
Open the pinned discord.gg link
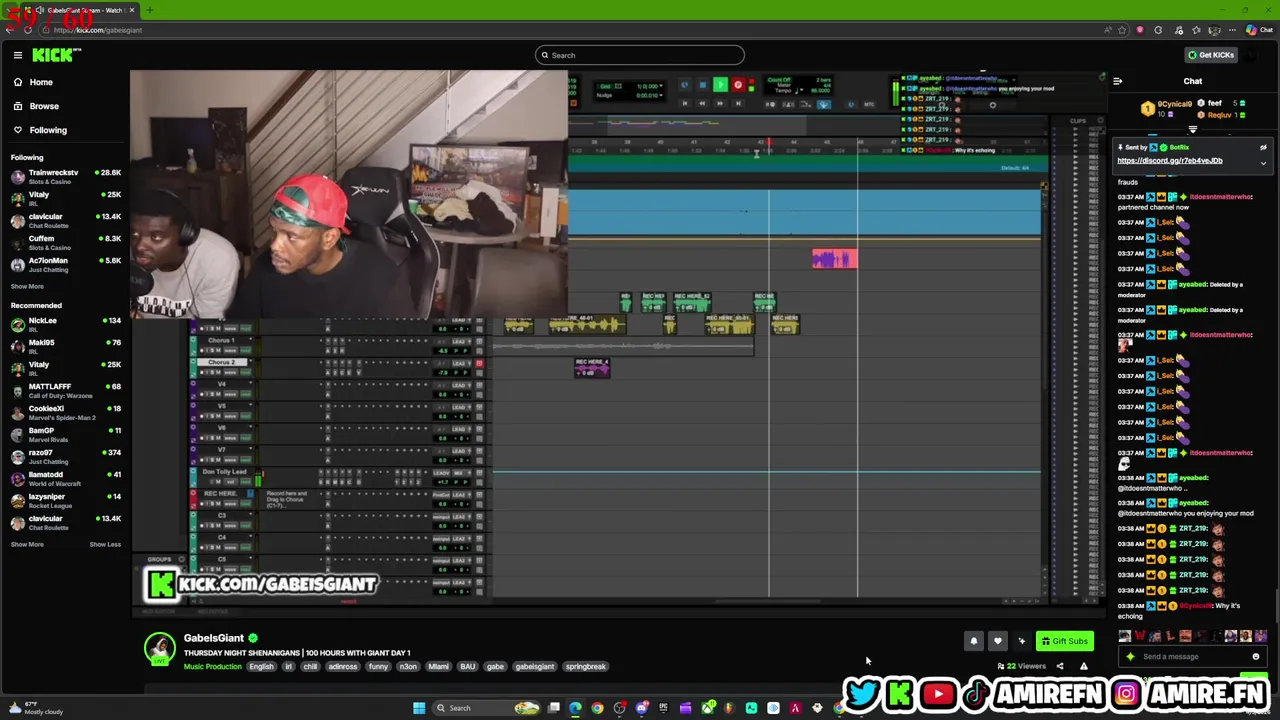coord(1169,161)
